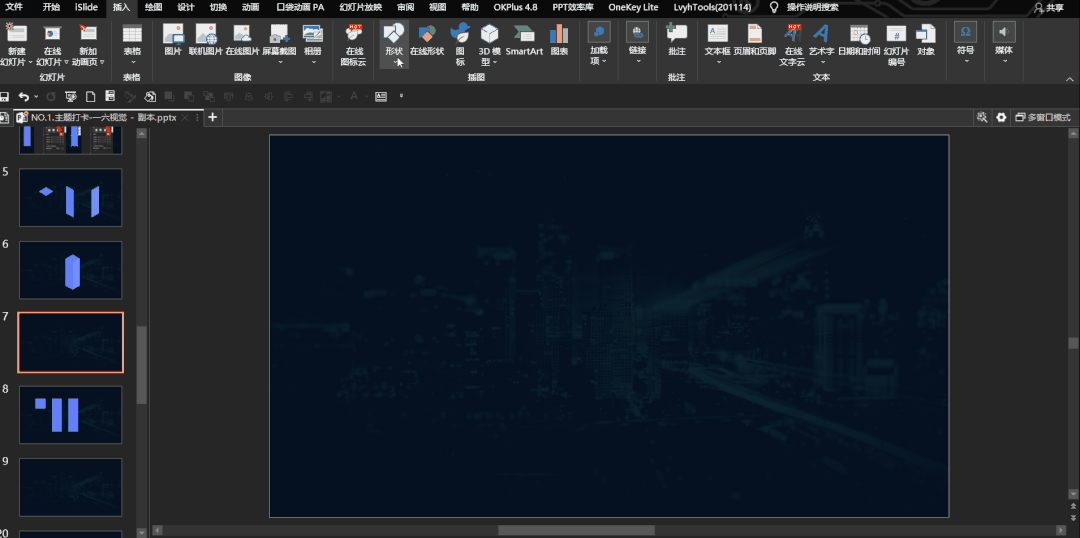This screenshot has width=1080, height=538.
Task: Click the settings gear beside 多窗口模式
Action: (1001, 118)
